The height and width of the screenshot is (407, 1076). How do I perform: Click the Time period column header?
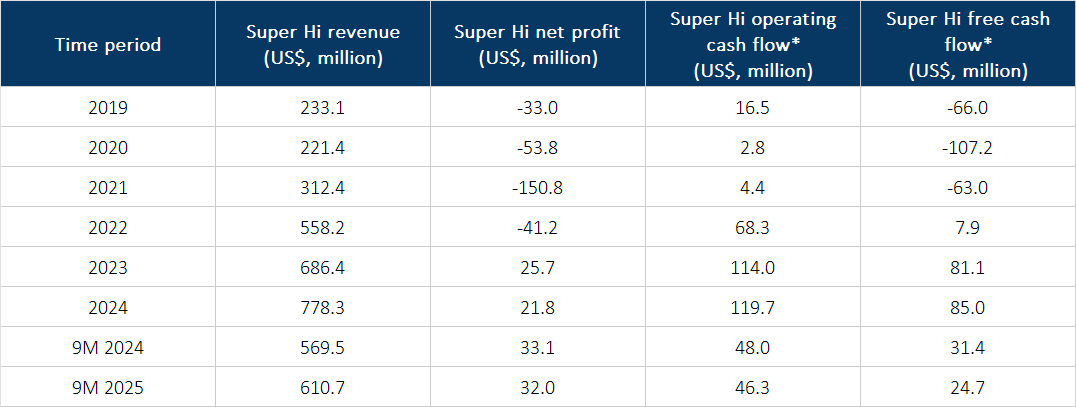(x=108, y=44)
